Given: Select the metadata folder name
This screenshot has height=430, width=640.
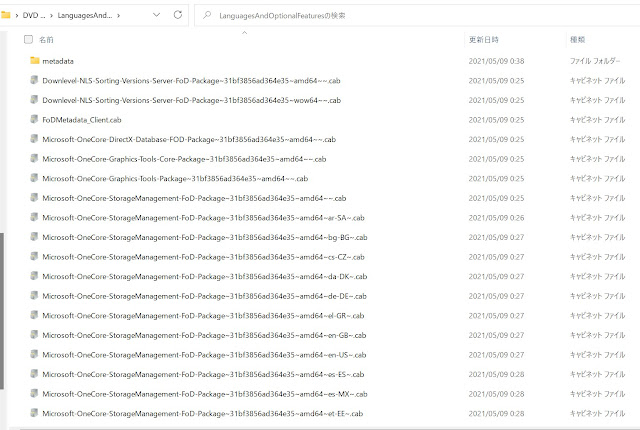Looking at the screenshot, I should coord(58,61).
